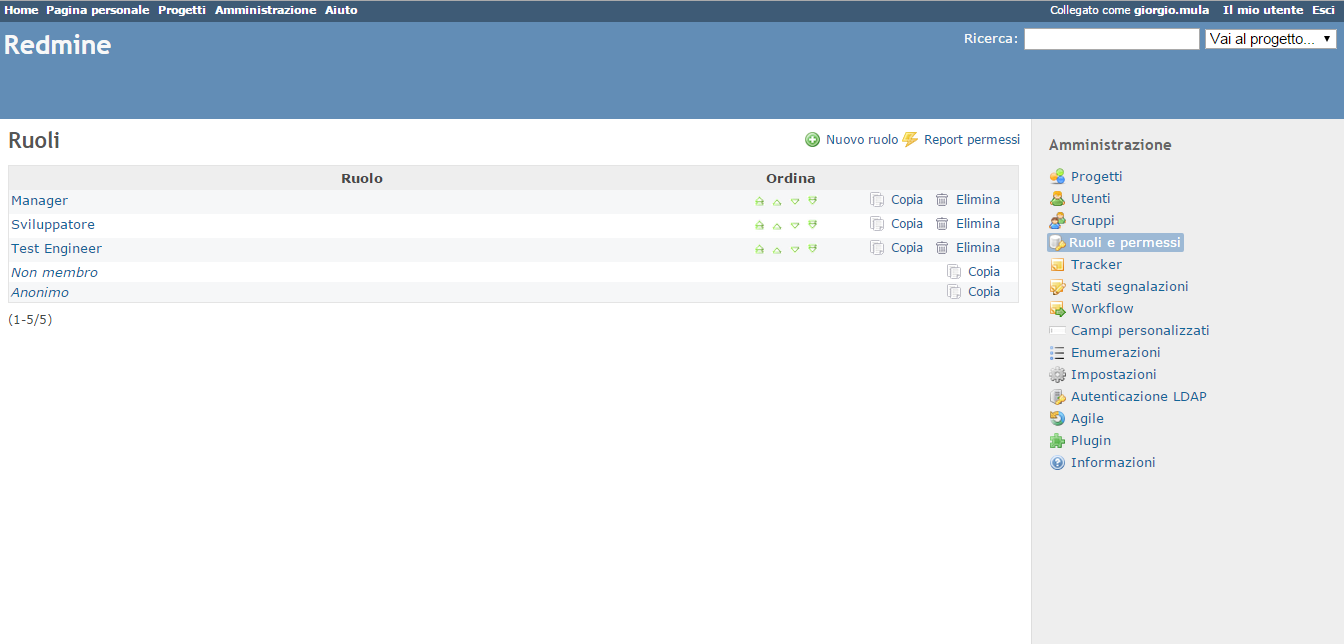Viewport: 1344px width, 644px height.
Task: Open Autenticazione LDAP in sidebar
Action: point(1139,397)
